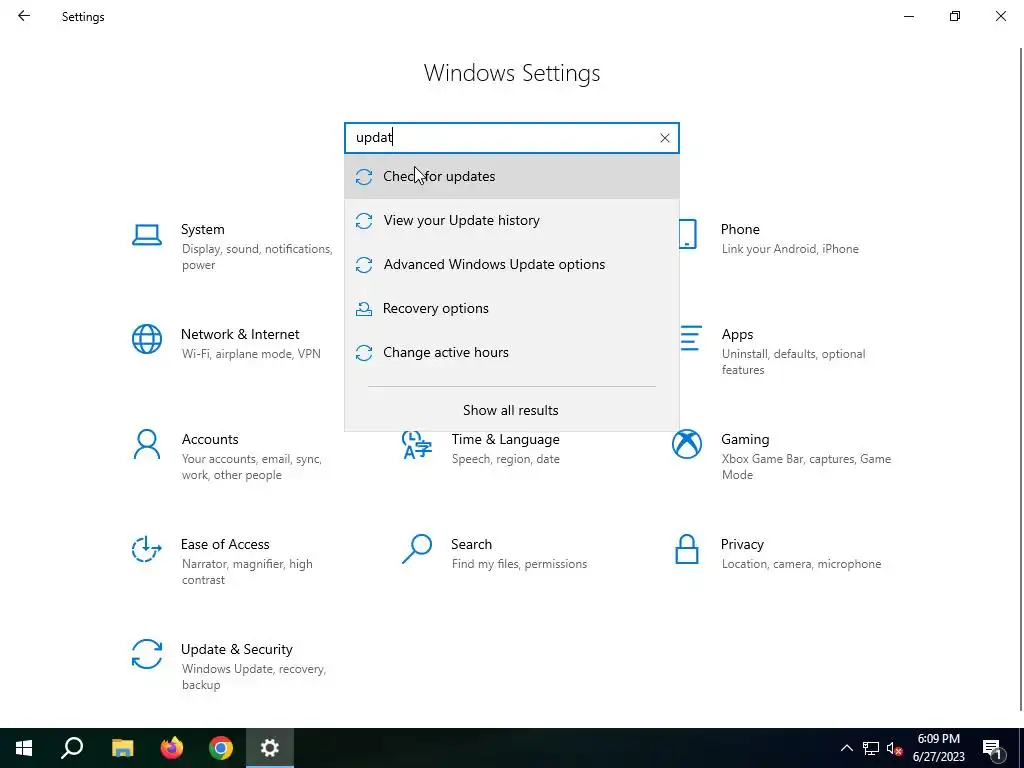
Task: Click Show all results
Action: click(511, 410)
